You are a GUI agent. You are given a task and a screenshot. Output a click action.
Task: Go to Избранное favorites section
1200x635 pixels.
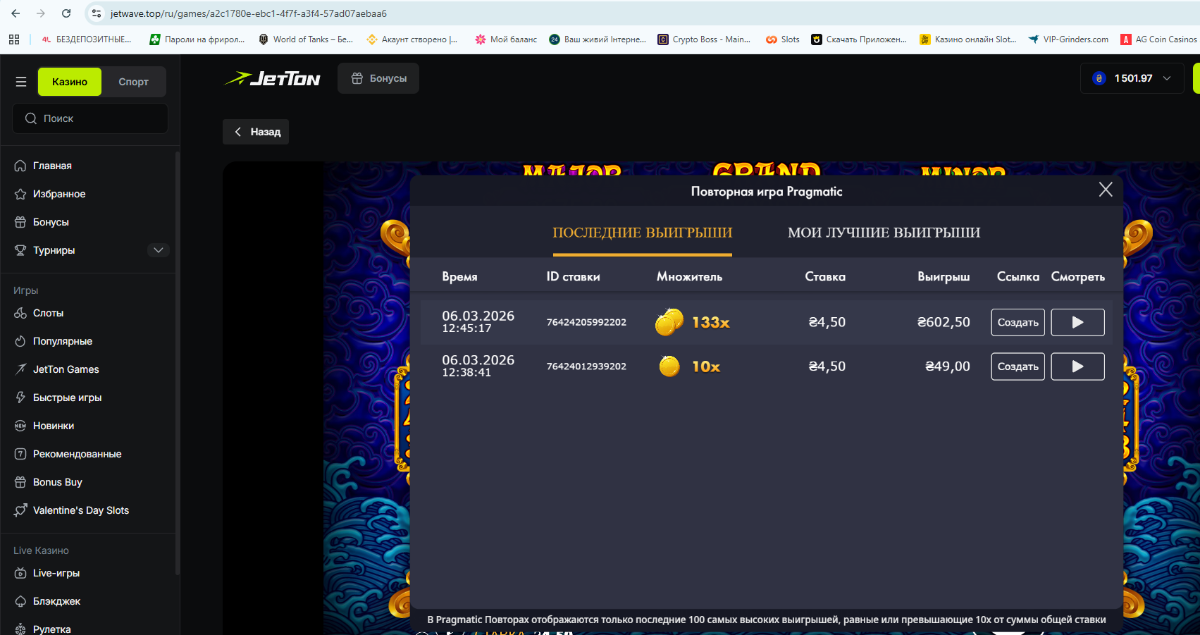tap(58, 194)
